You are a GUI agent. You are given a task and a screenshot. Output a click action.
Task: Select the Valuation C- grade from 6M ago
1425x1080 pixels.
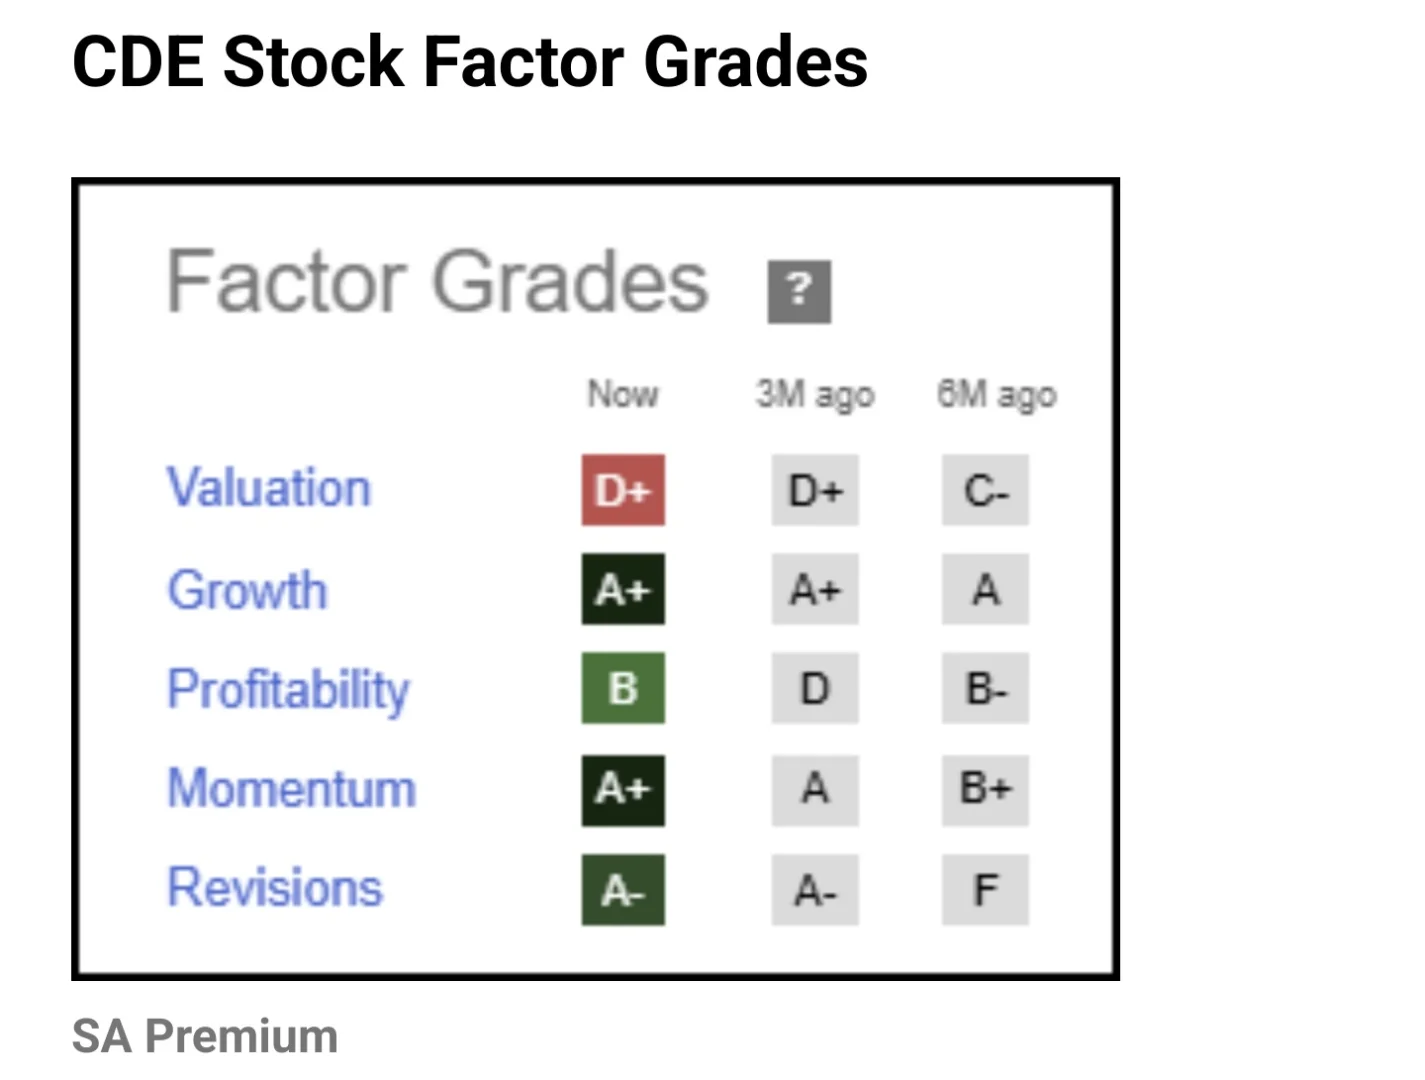tap(985, 490)
